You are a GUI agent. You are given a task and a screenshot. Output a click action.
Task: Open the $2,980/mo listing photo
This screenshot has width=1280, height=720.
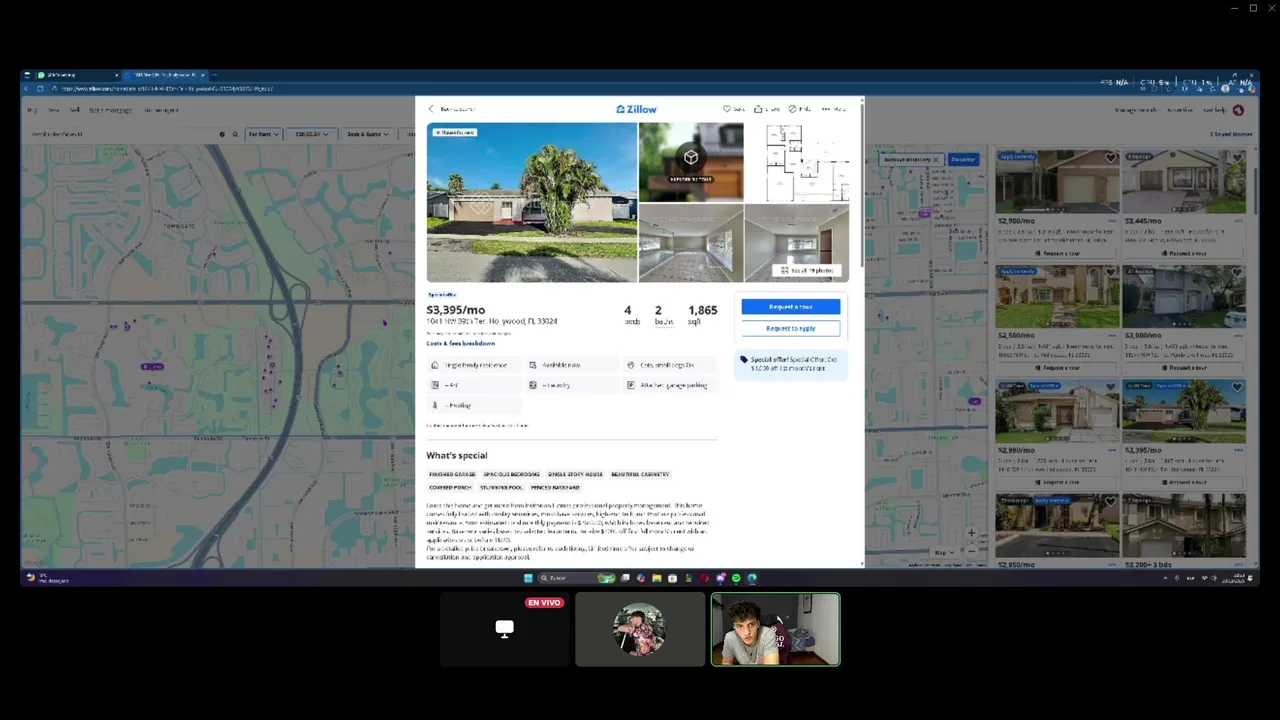pyautogui.click(x=1057, y=411)
